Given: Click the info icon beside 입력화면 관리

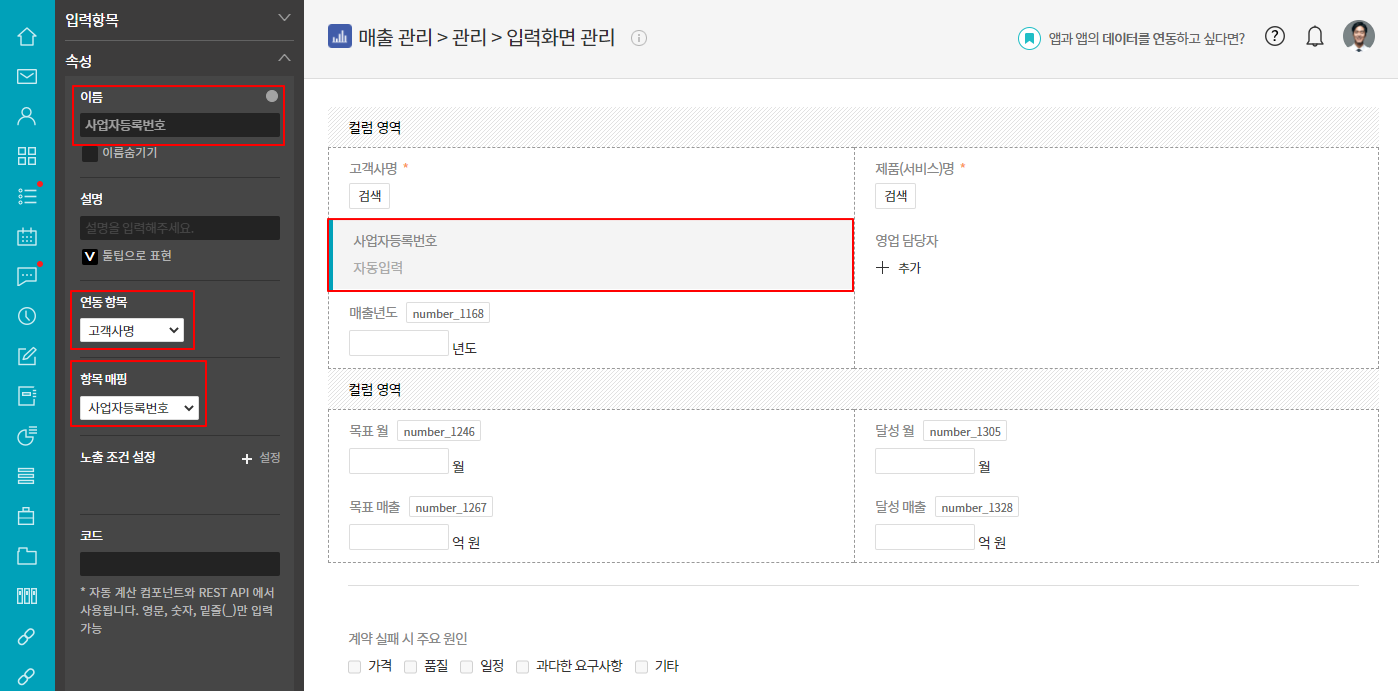Looking at the screenshot, I should coord(639,38).
